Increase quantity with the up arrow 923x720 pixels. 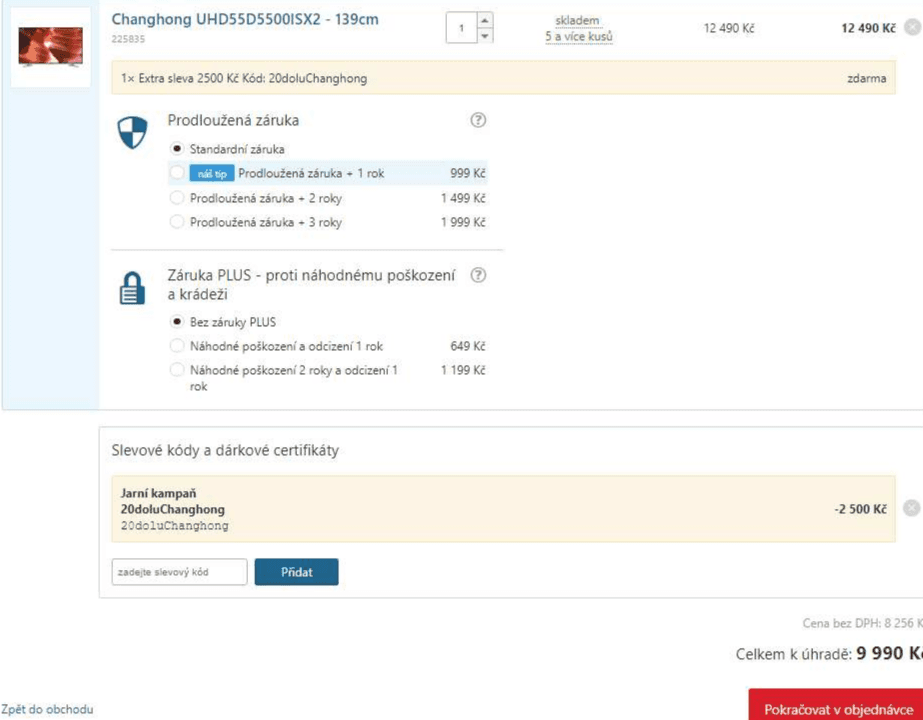point(484,20)
